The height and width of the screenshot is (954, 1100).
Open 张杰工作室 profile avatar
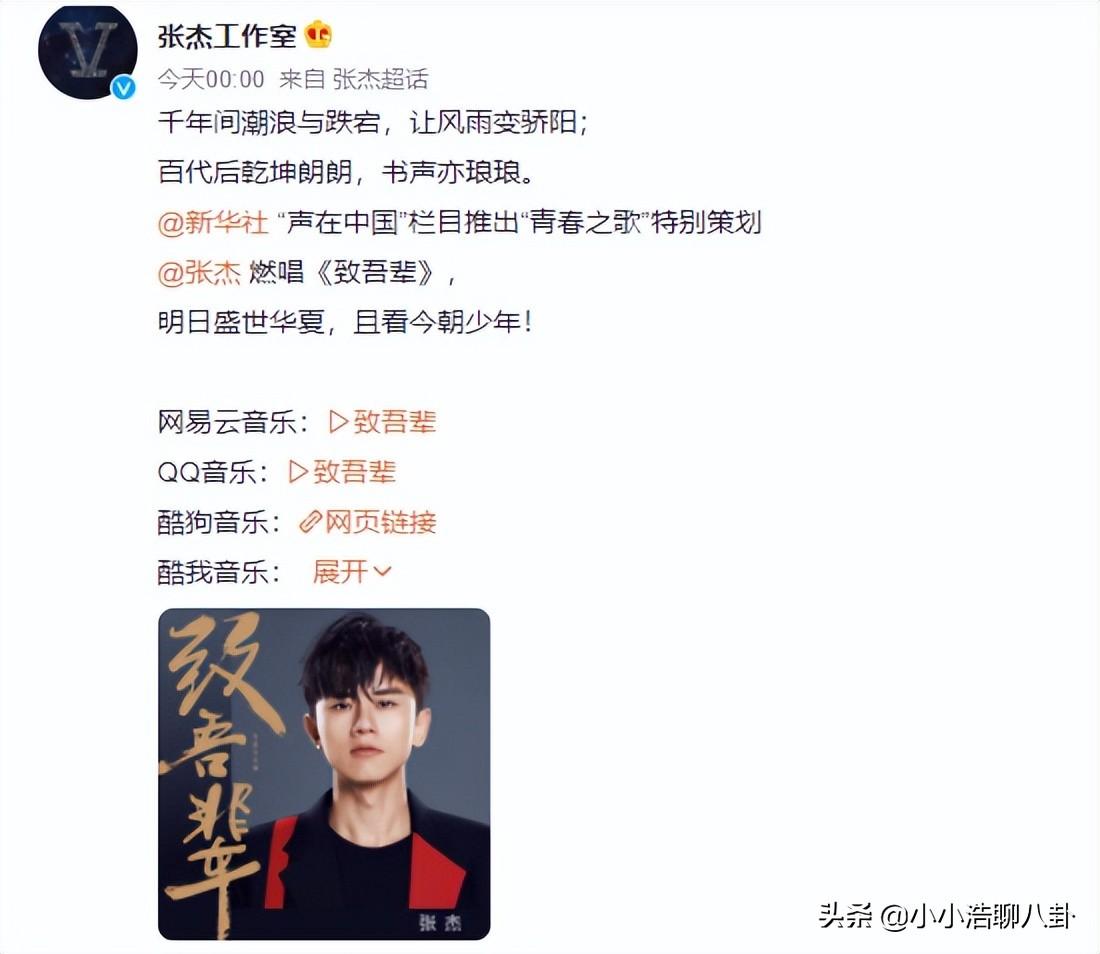tap(88, 51)
